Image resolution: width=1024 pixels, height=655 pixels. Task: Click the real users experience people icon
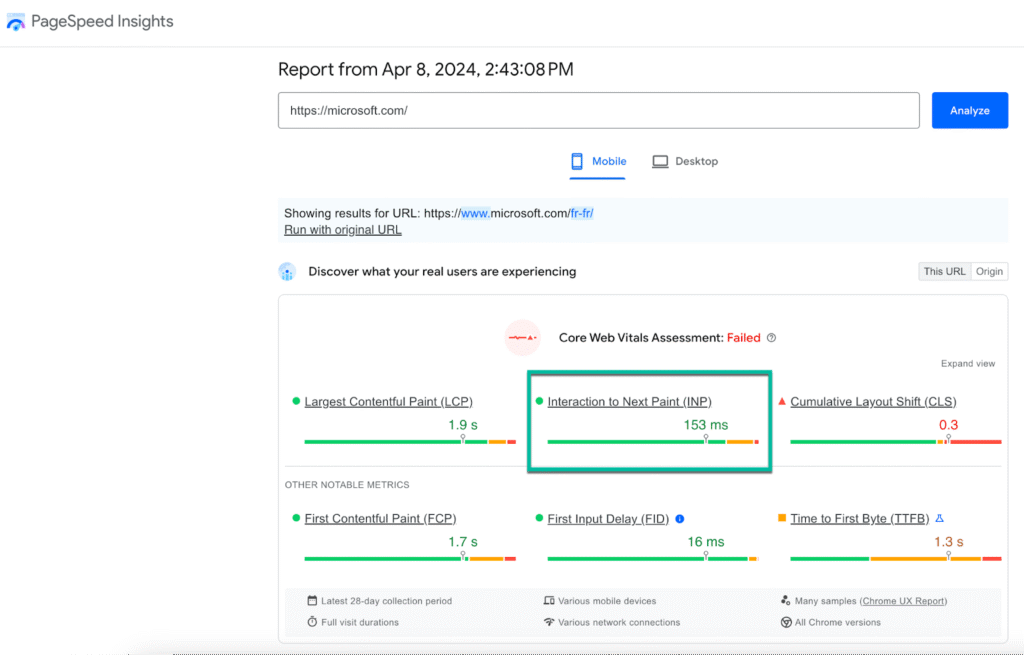pyautogui.click(x=287, y=272)
